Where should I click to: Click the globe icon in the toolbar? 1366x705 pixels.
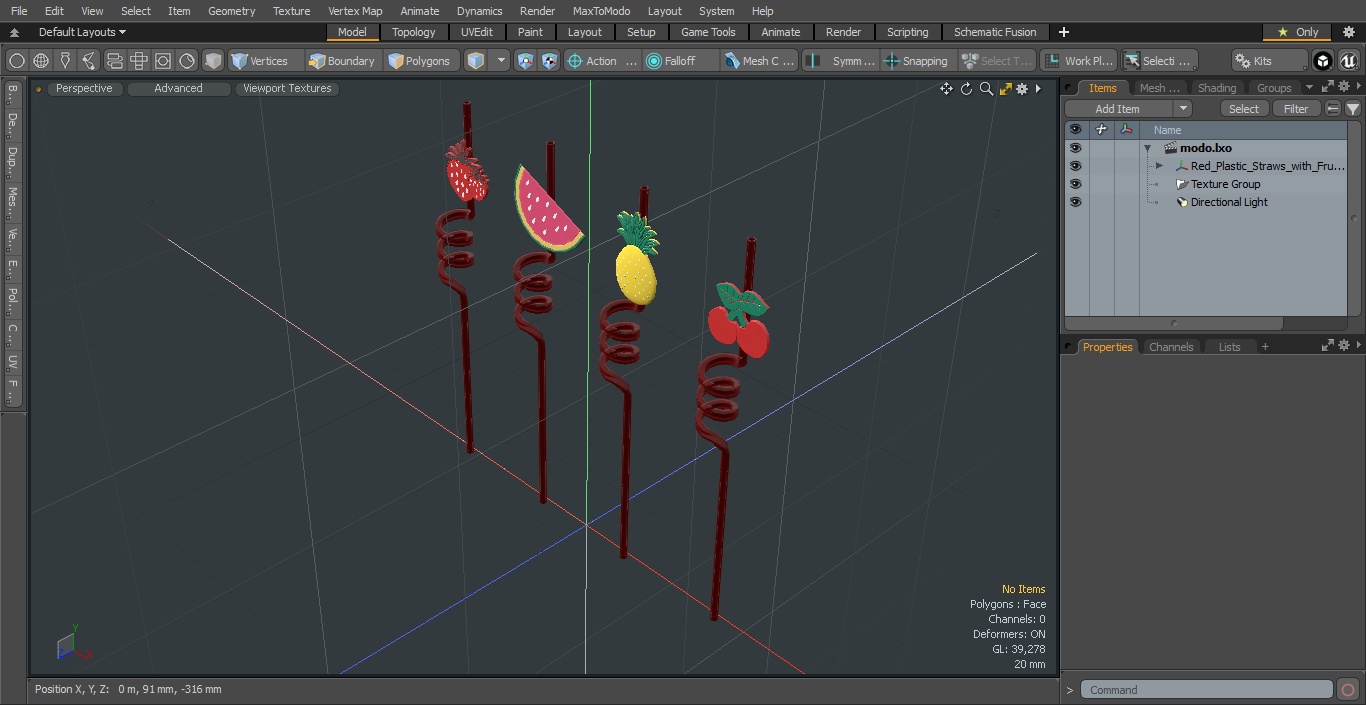(x=41, y=61)
